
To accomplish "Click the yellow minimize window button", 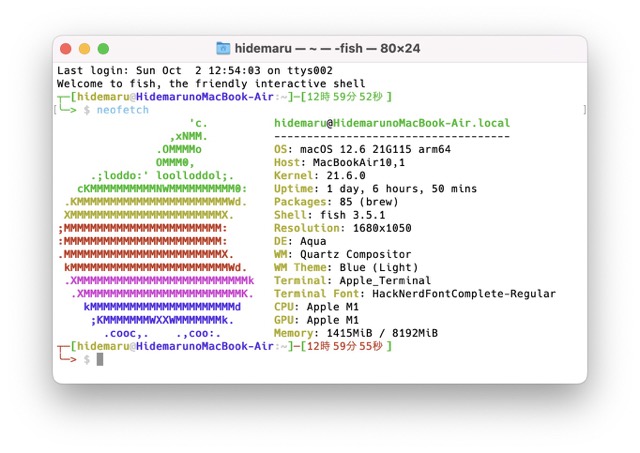I will (x=84, y=49).
